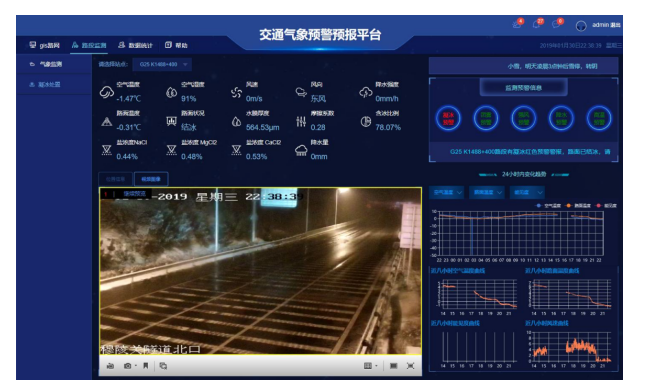Open the gis路网 navigation item
This screenshot has height=386, width=647.
pos(45,45)
